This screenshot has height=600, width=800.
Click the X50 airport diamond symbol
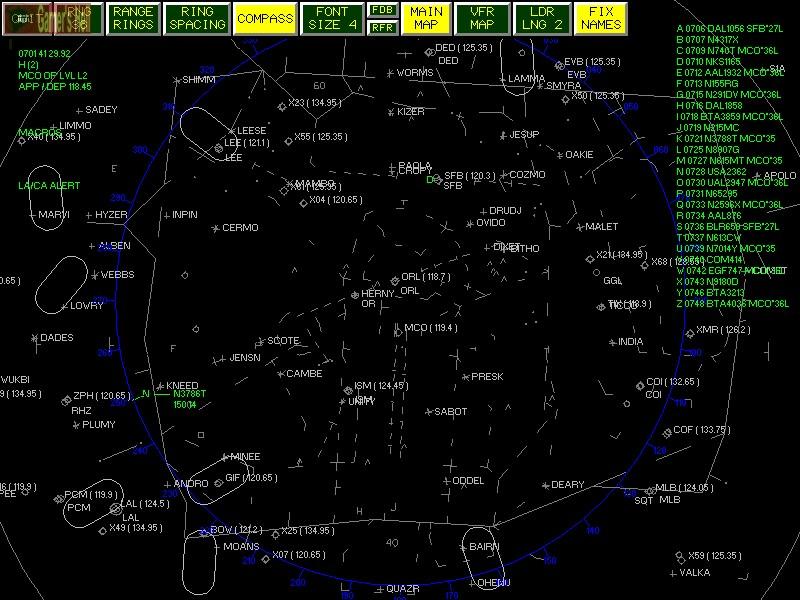565,99
